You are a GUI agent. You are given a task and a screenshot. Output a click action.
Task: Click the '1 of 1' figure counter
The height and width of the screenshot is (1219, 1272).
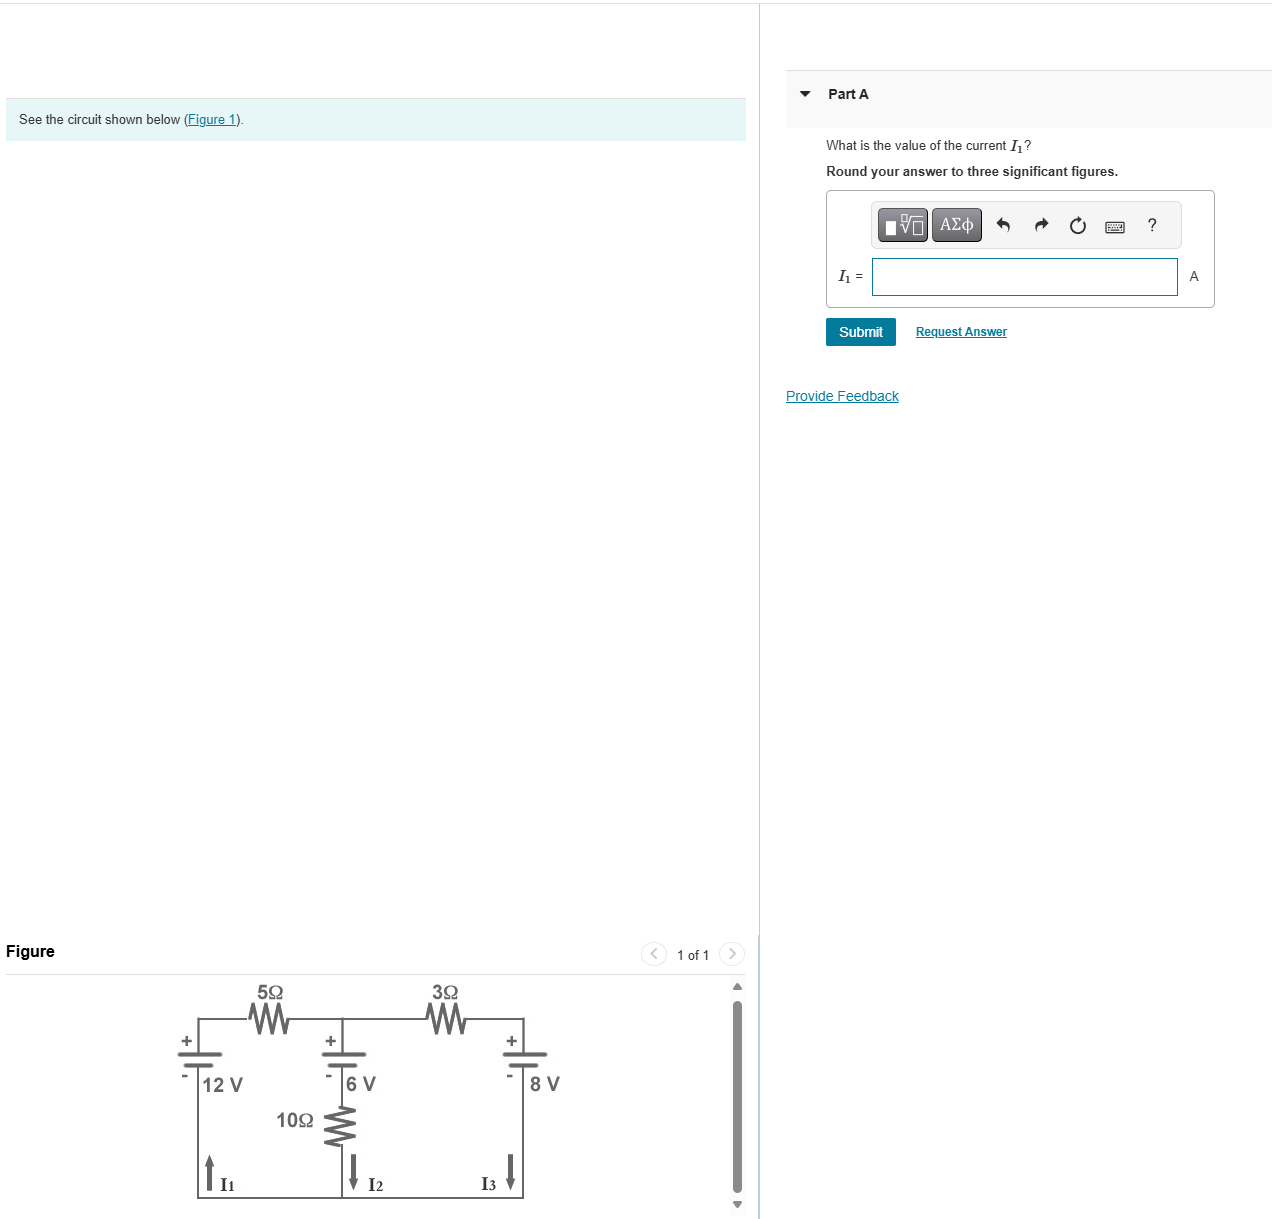(693, 955)
